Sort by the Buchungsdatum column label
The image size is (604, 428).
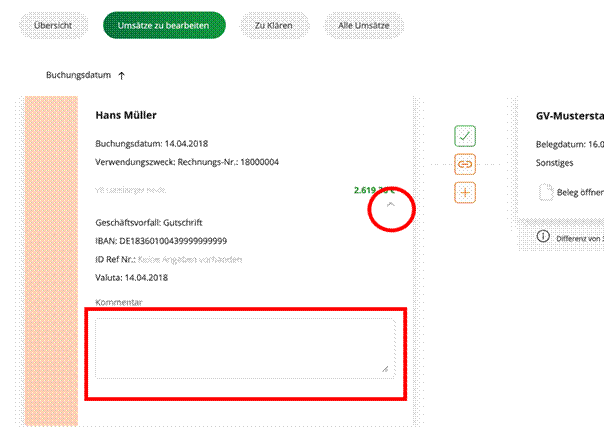(x=78, y=75)
